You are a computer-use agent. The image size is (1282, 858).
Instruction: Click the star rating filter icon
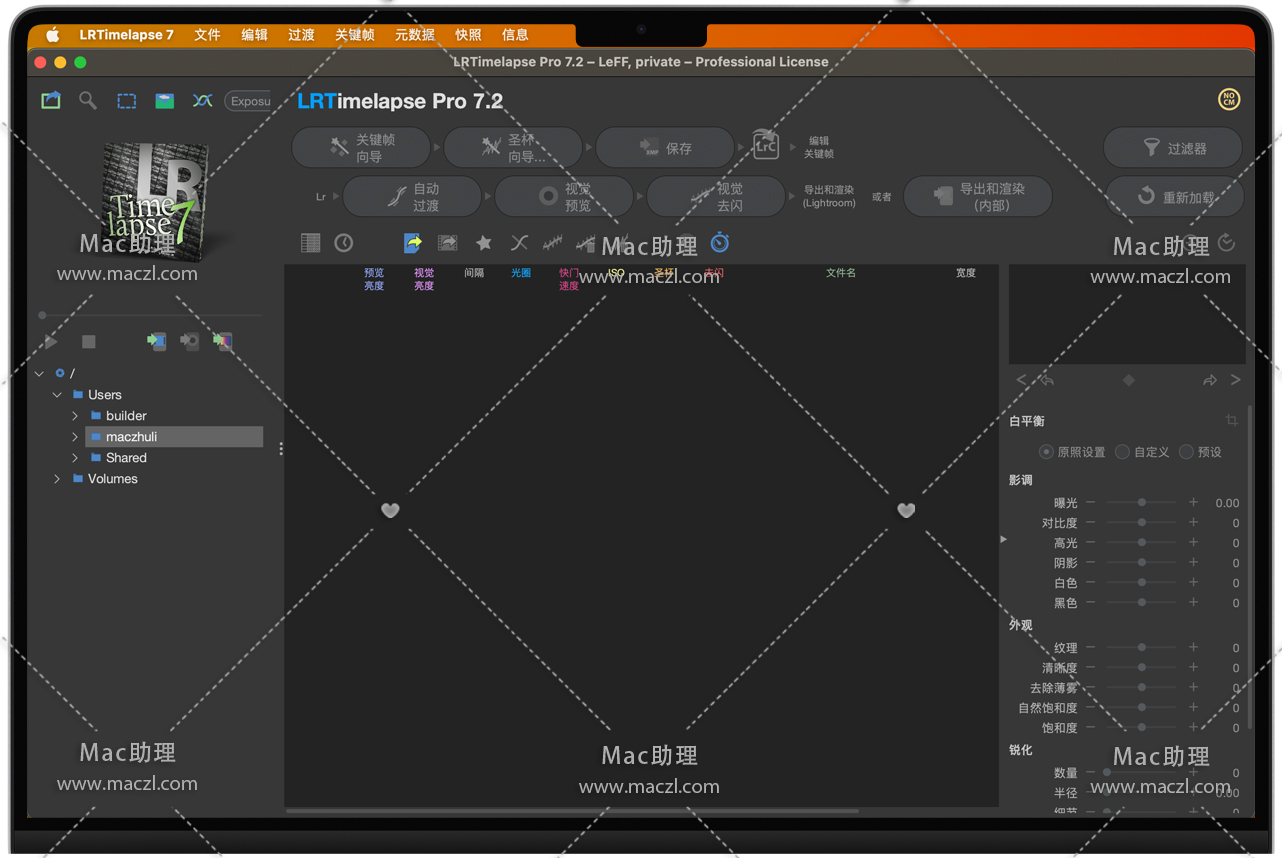pos(484,243)
